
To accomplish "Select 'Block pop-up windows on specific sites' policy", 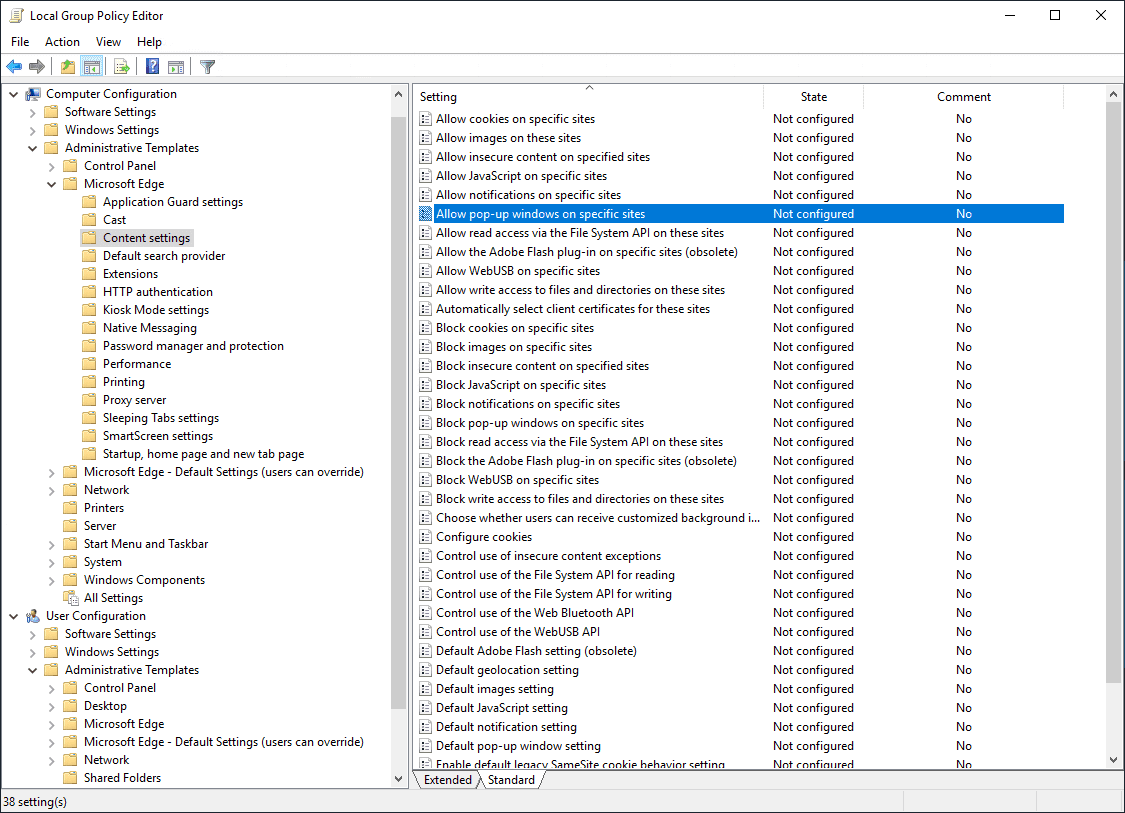I will coord(740,423).
